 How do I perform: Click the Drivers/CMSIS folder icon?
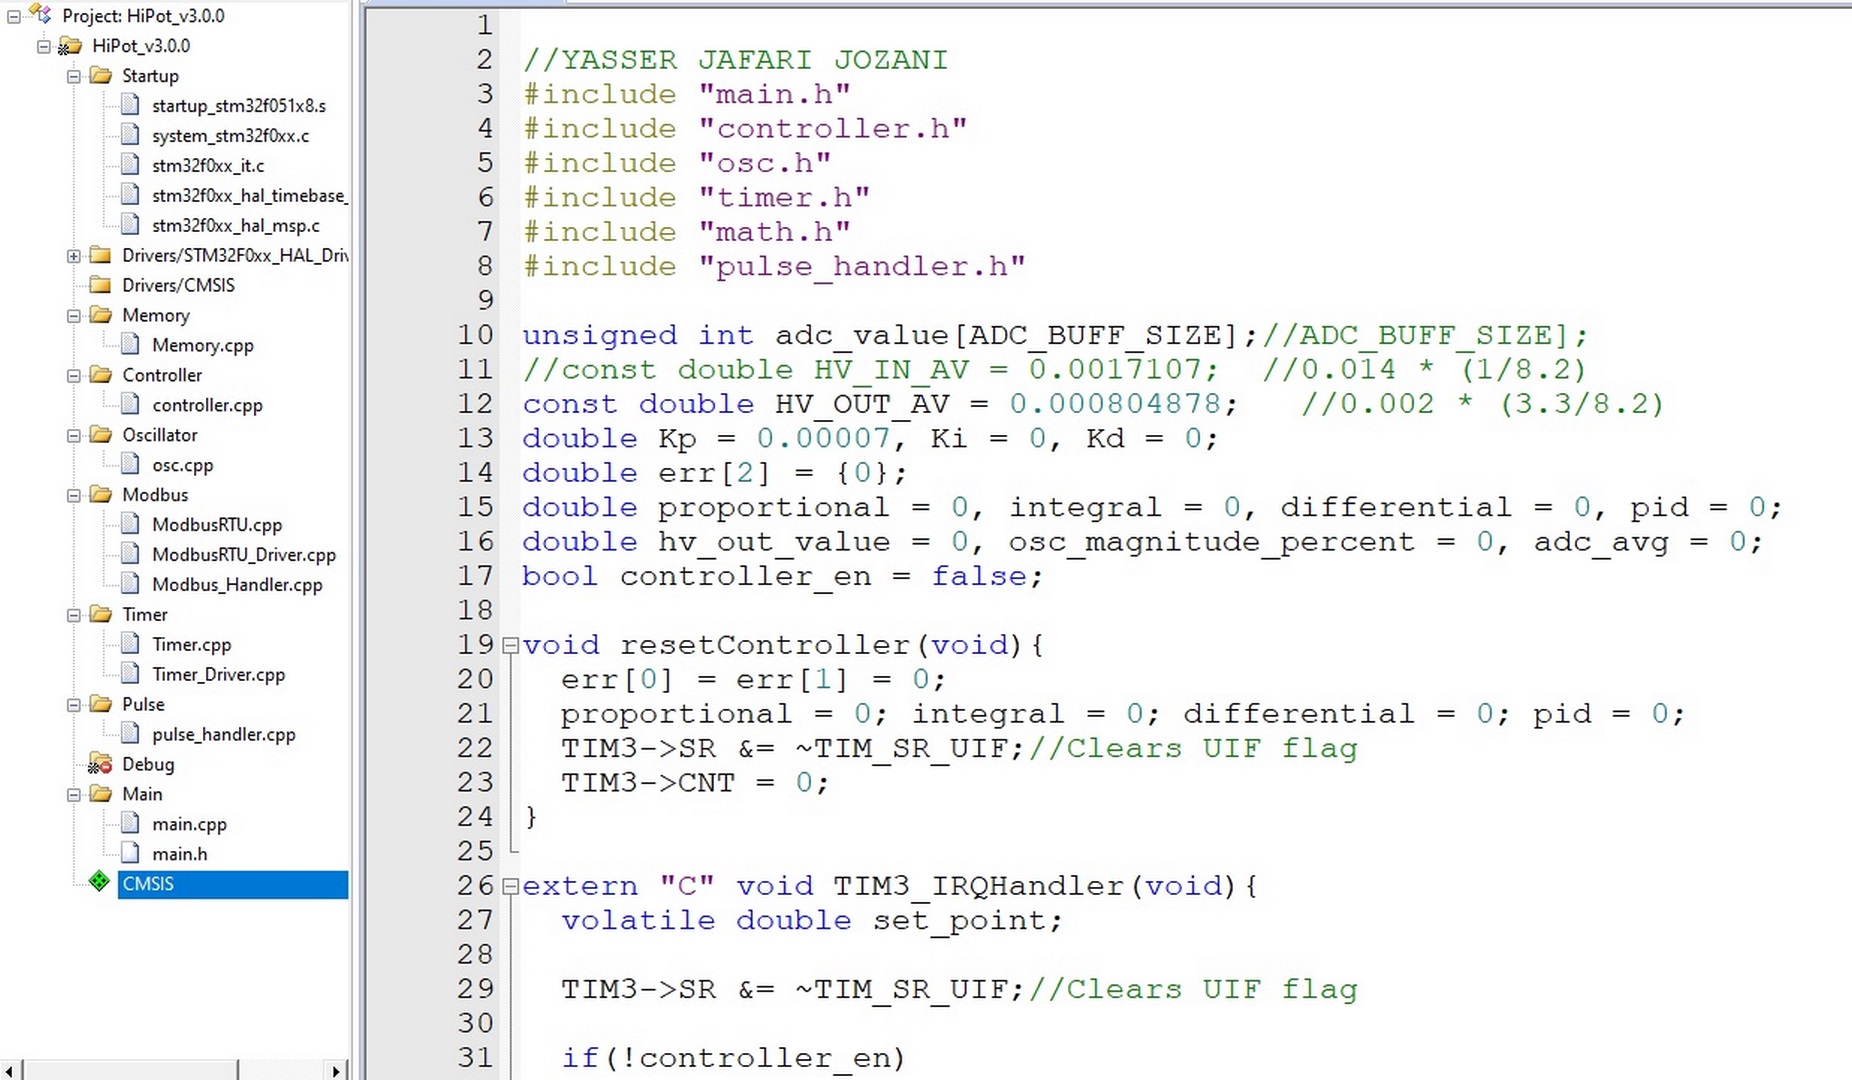pos(100,285)
